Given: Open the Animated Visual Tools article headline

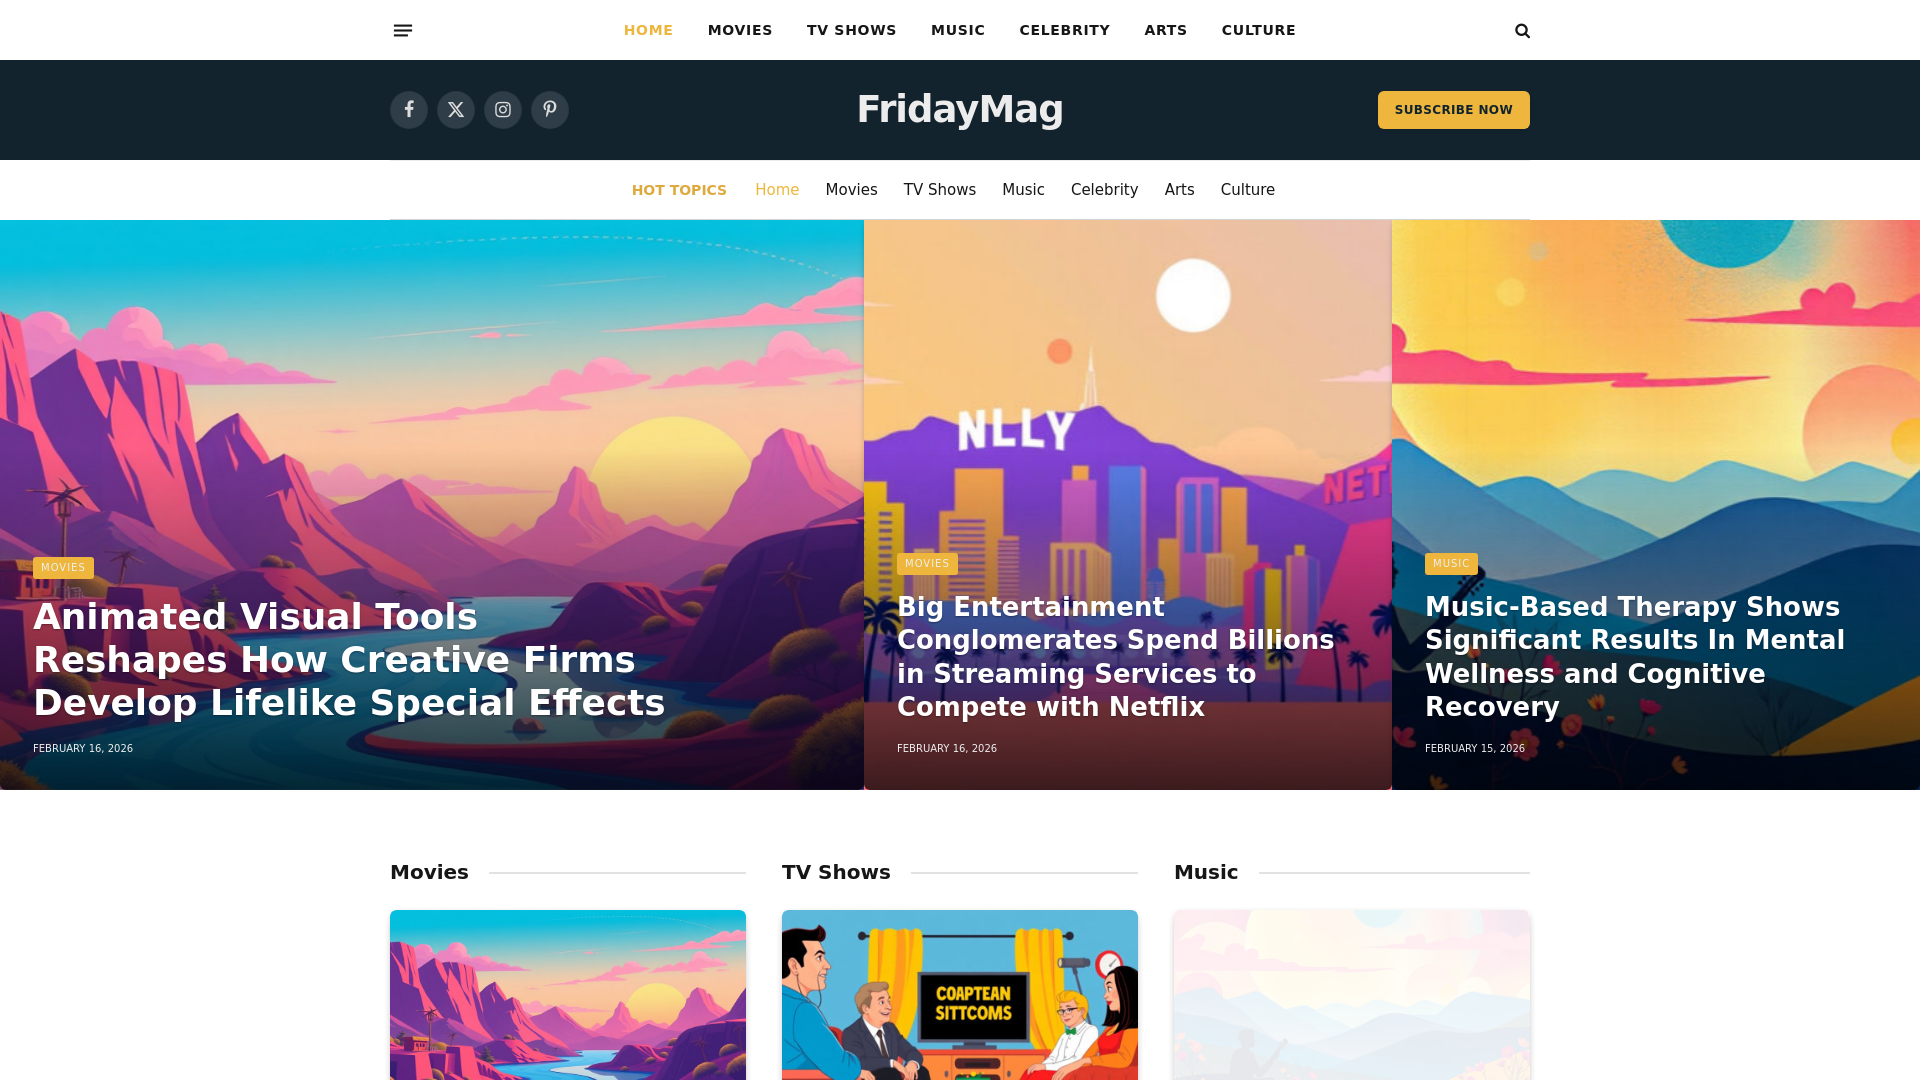Looking at the screenshot, I should (x=349, y=660).
